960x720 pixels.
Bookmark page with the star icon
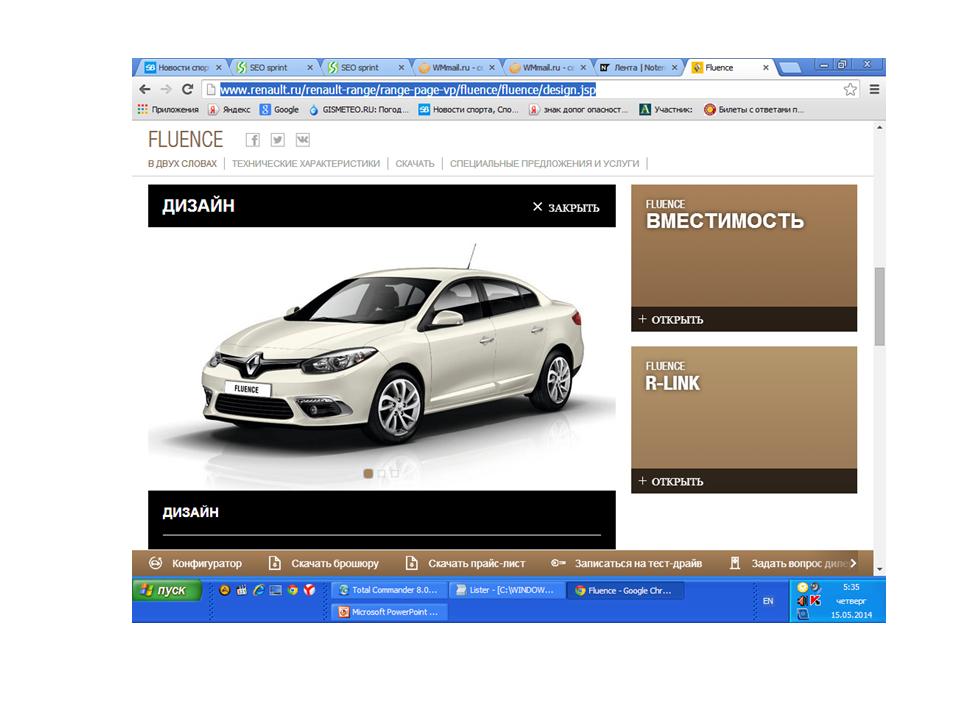[x=850, y=89]
